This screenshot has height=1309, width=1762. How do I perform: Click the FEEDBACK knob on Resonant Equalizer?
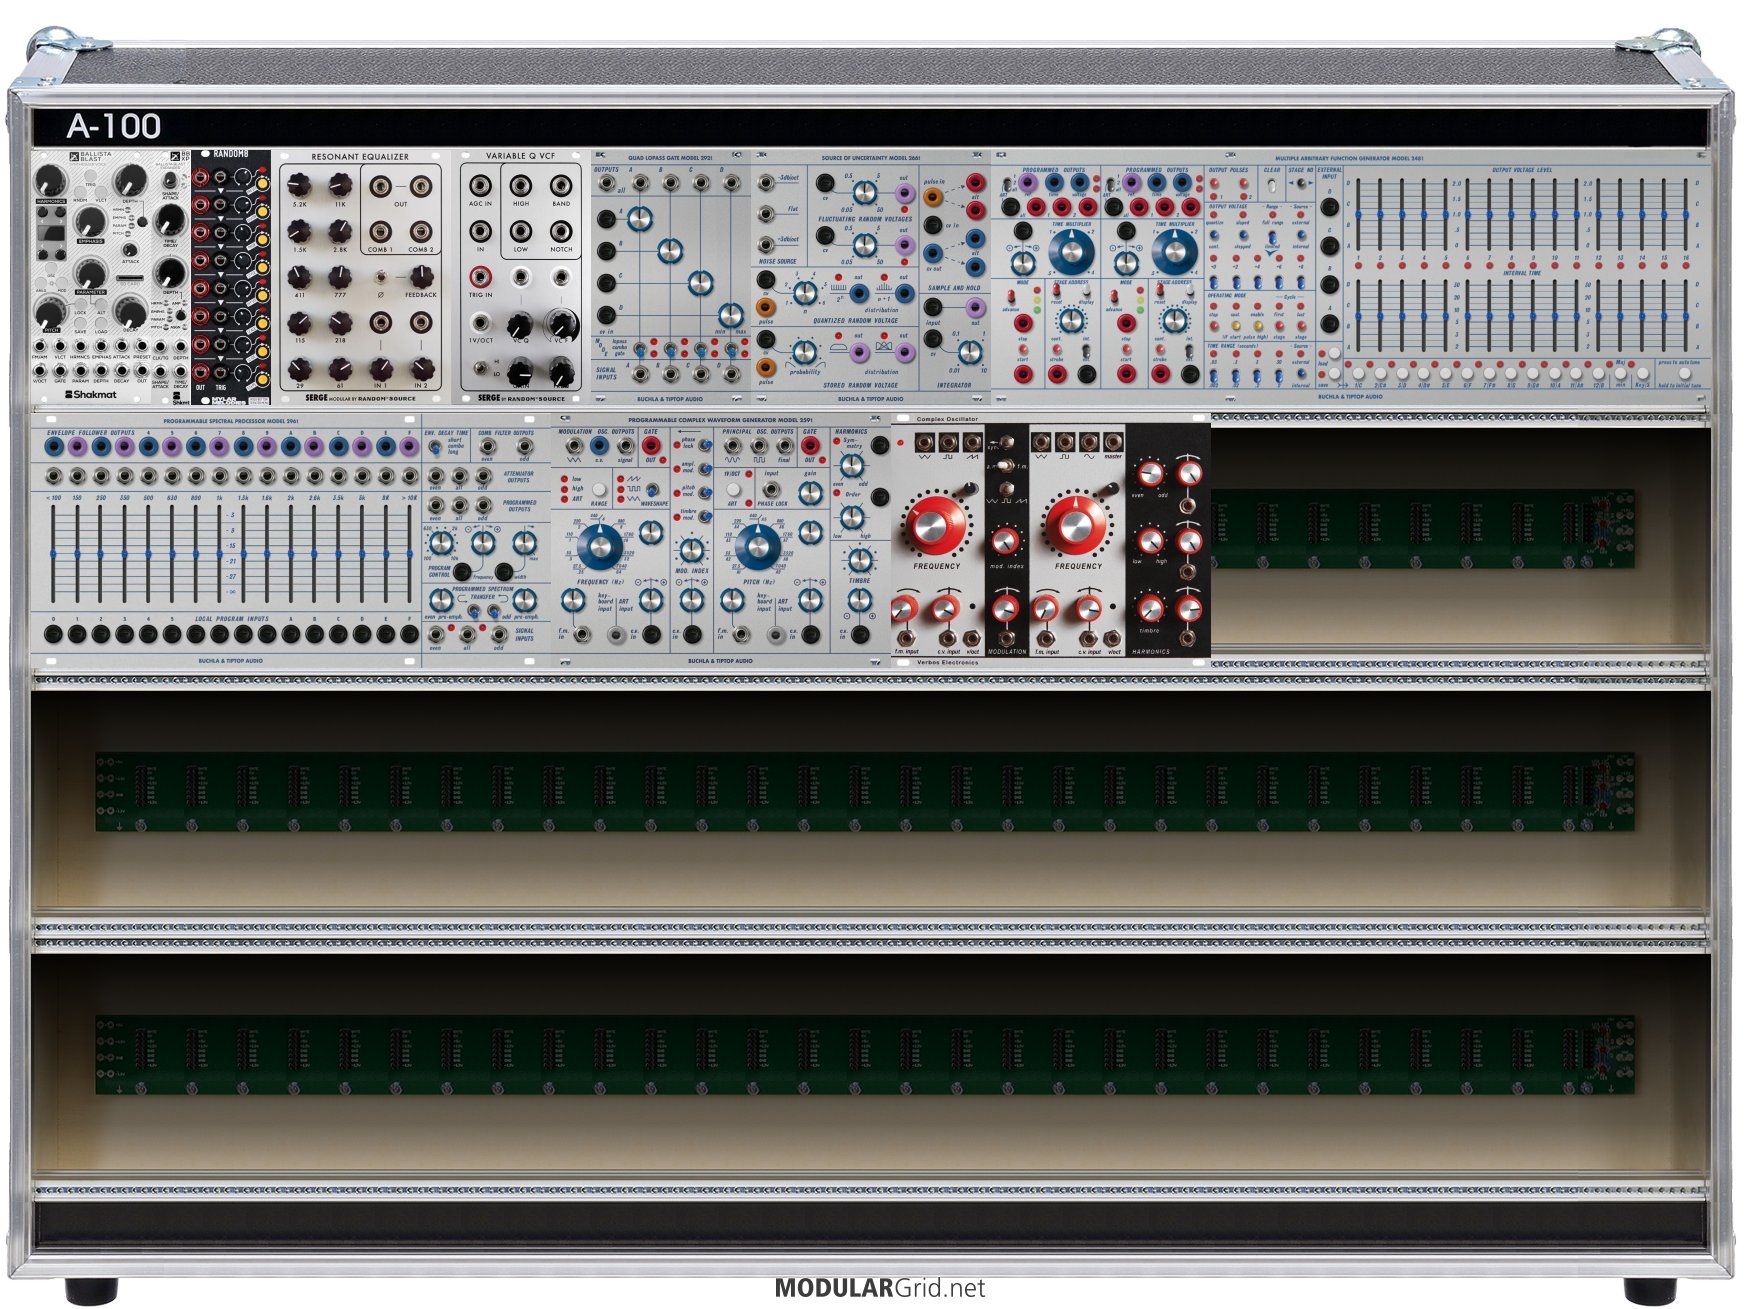pyautogui.click(x=420, y=277)
